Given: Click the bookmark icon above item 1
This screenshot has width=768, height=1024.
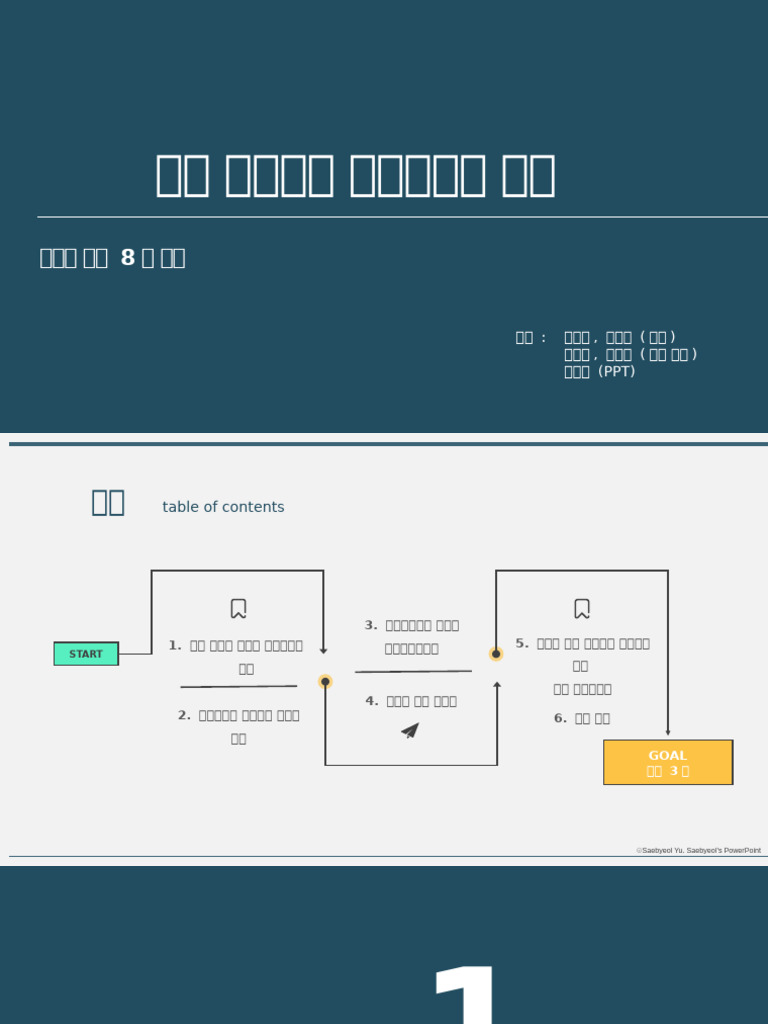Looking at the screenshot, I should (238, 609).
